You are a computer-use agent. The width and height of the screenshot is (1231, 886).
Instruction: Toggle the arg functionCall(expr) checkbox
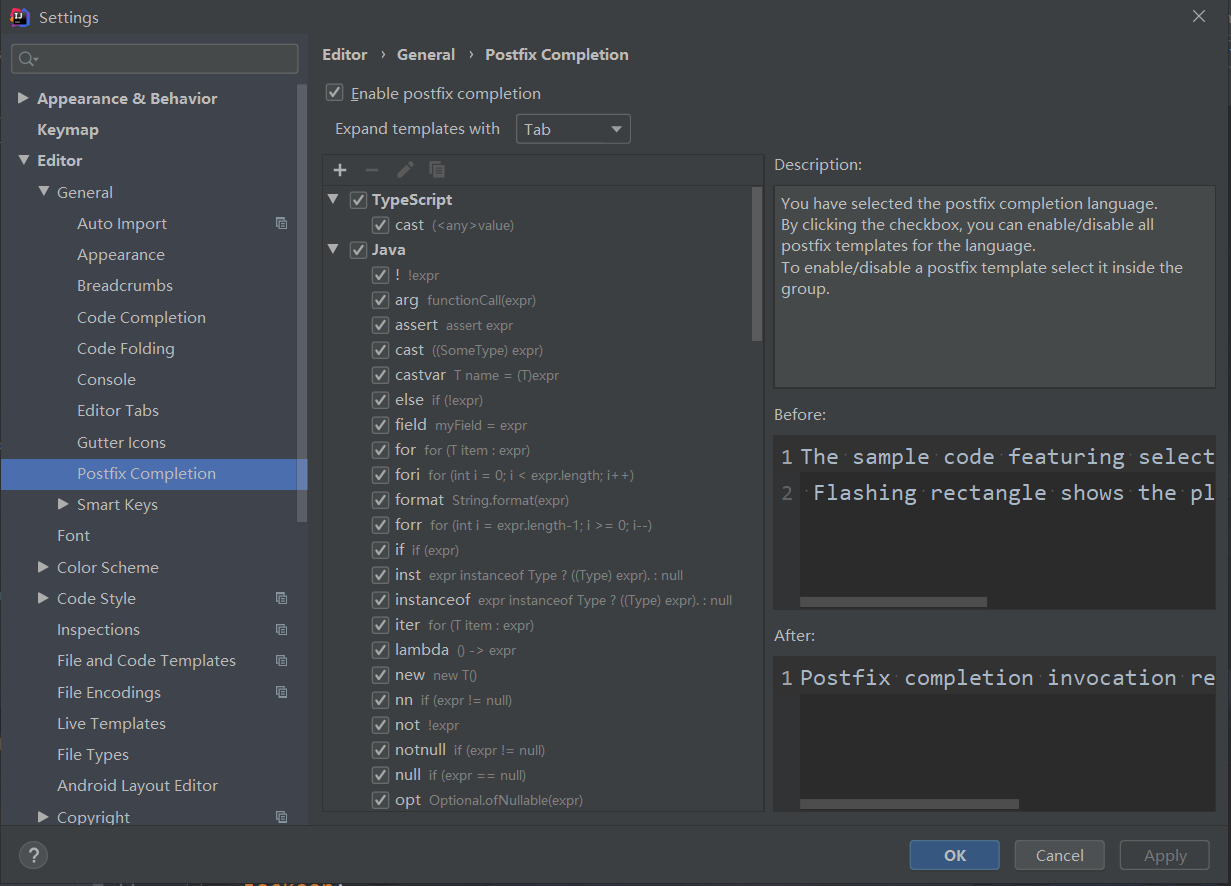[x=380, y=300]
